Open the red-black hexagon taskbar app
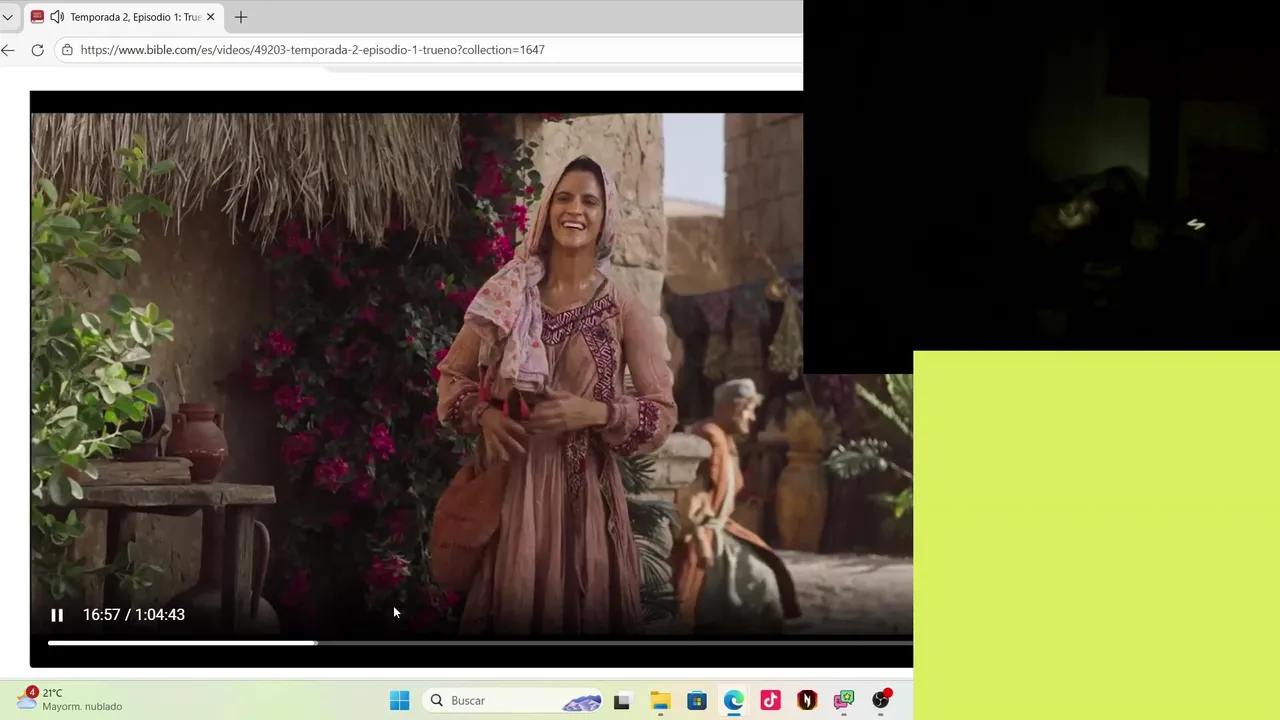The height and width of the screenshot is (720, 1280). click(807, 701)
